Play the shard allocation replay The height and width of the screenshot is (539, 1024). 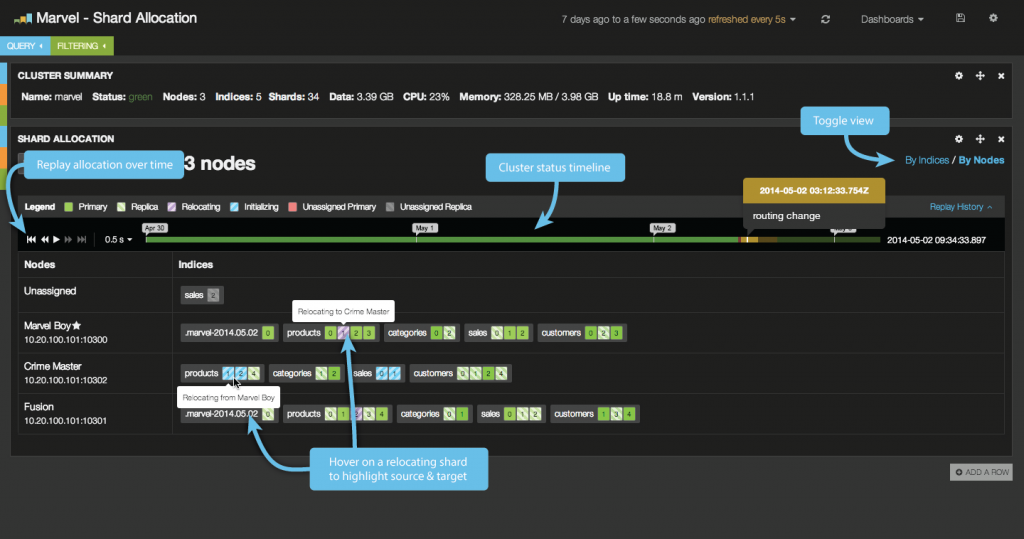point(57,240)
